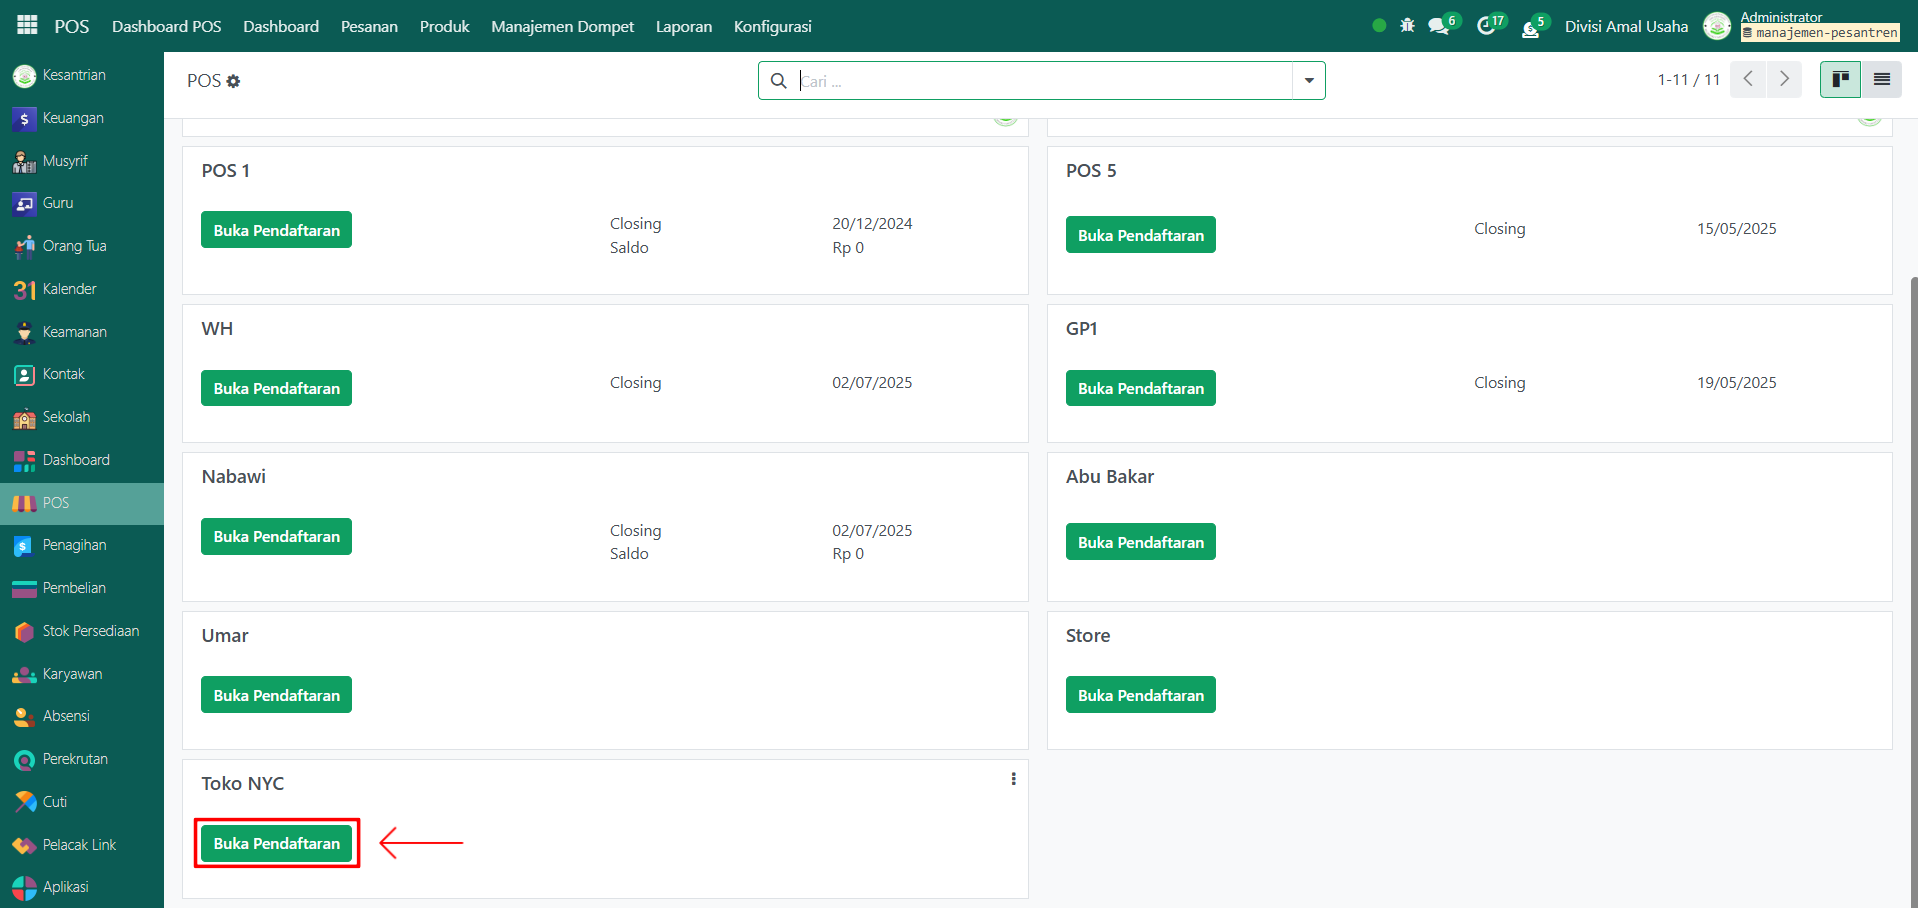
Task: Open Keuangan app in the sidebar
Action: (73, 118)
